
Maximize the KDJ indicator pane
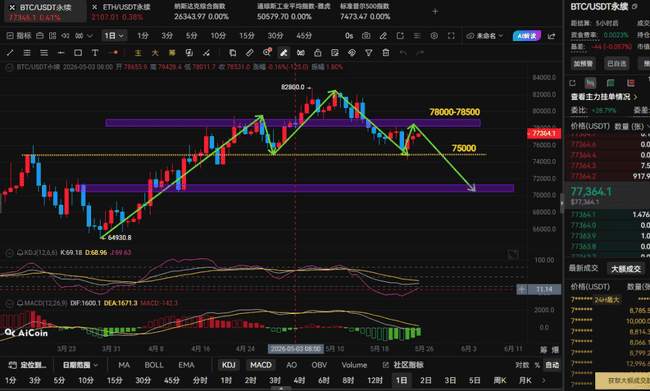(513, 255)
